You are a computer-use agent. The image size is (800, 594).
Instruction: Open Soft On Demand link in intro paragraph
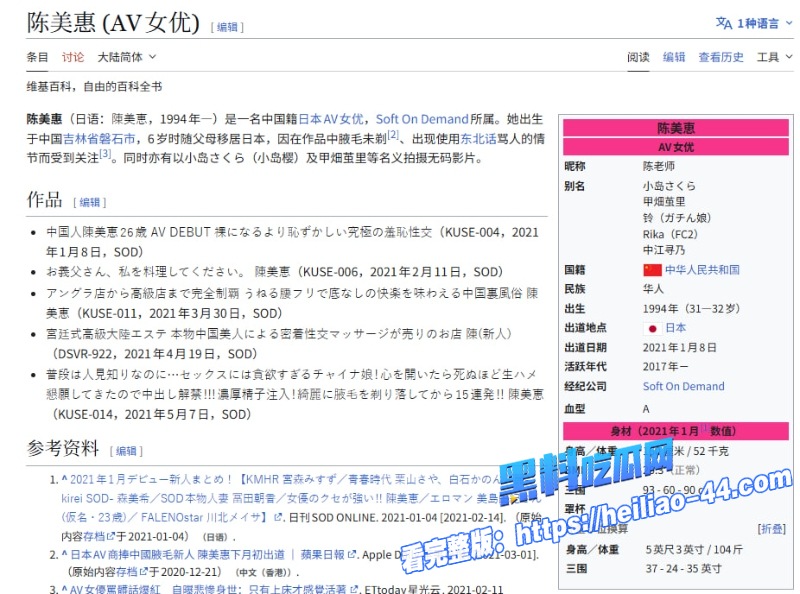[422, 119]
